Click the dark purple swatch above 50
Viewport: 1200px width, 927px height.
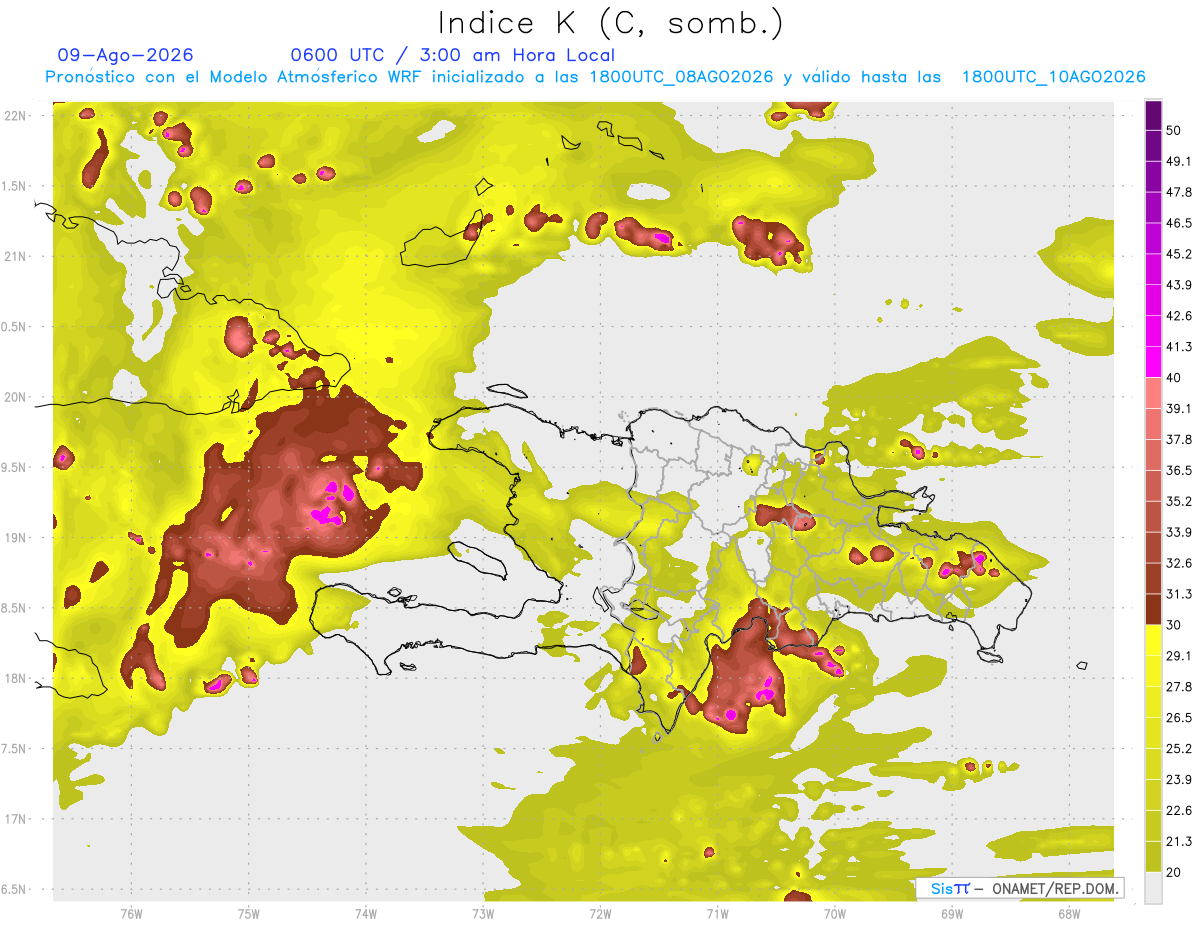pyautogui.click(x=1153, y=115)
